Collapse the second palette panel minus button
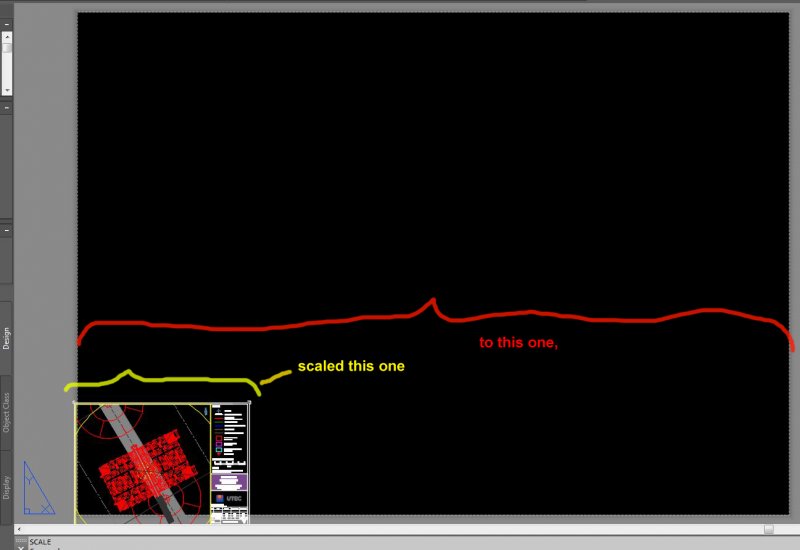 [x=7, y=108]
